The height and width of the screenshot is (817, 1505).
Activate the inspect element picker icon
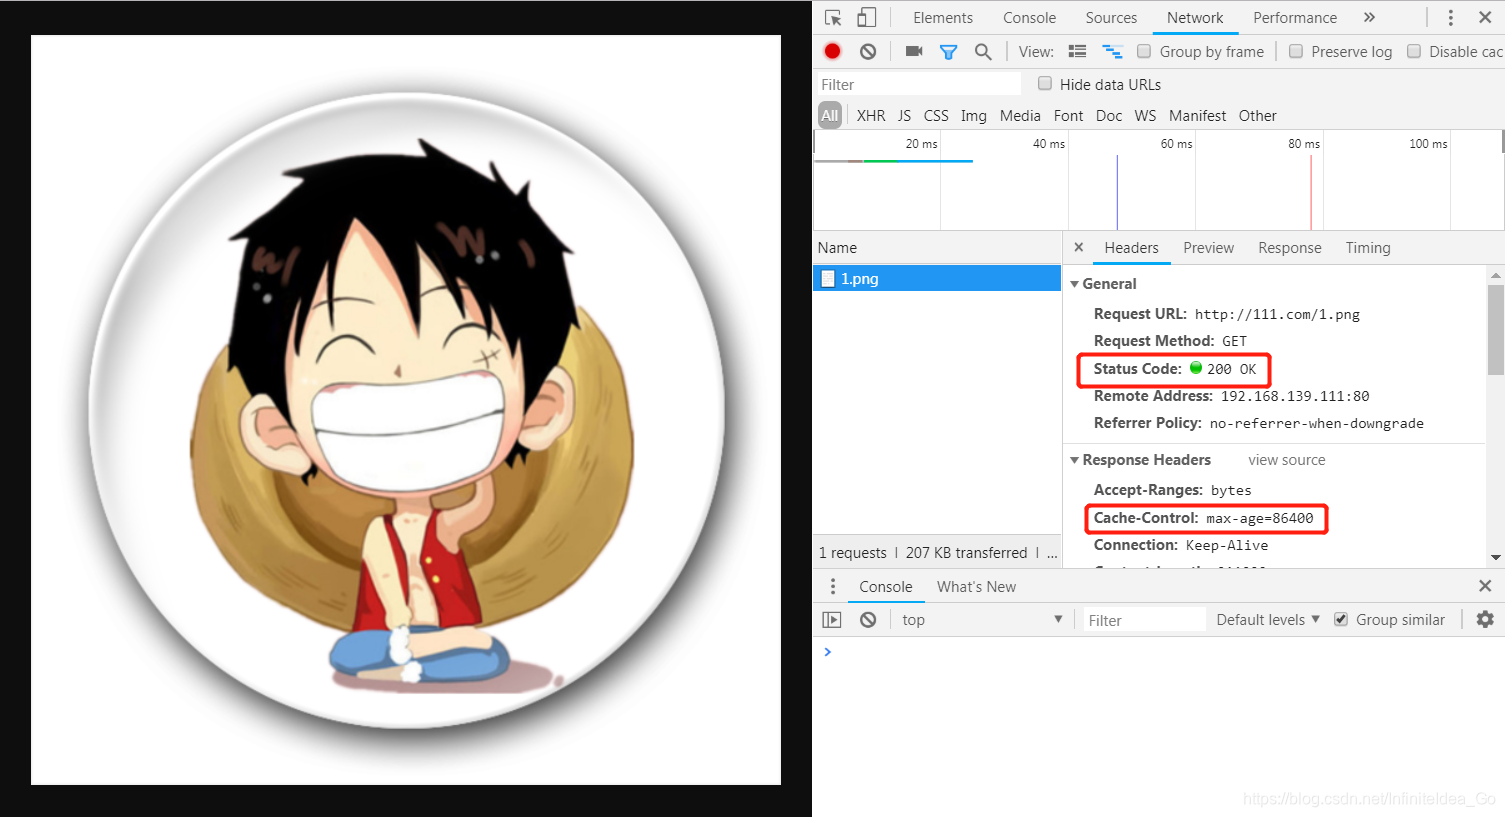tap(833, 18)
